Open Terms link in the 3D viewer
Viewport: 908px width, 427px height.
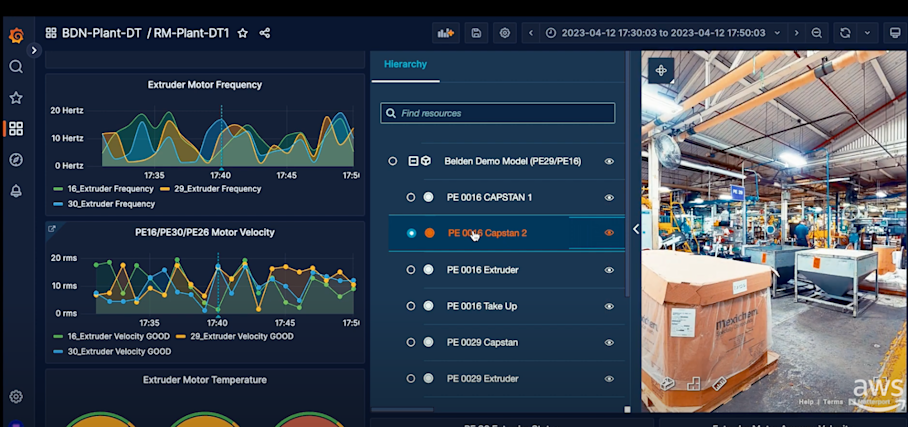pos(833,402)
